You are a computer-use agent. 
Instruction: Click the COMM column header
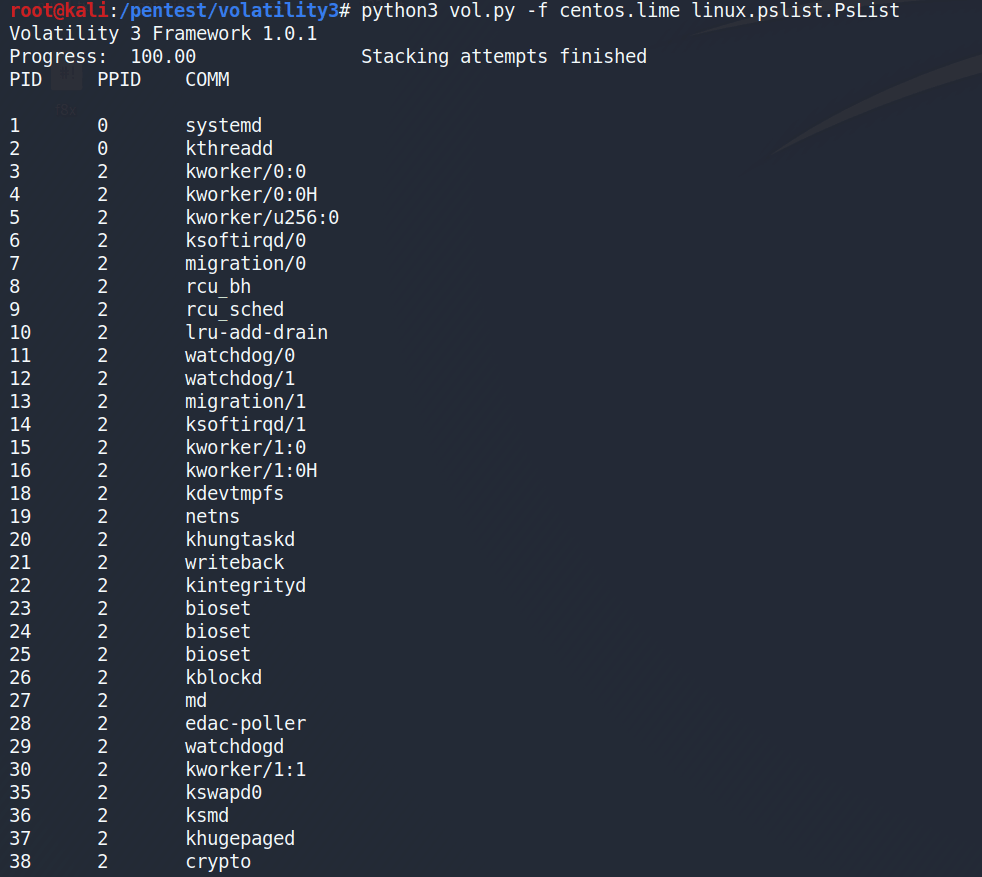[x=207, y=79]
